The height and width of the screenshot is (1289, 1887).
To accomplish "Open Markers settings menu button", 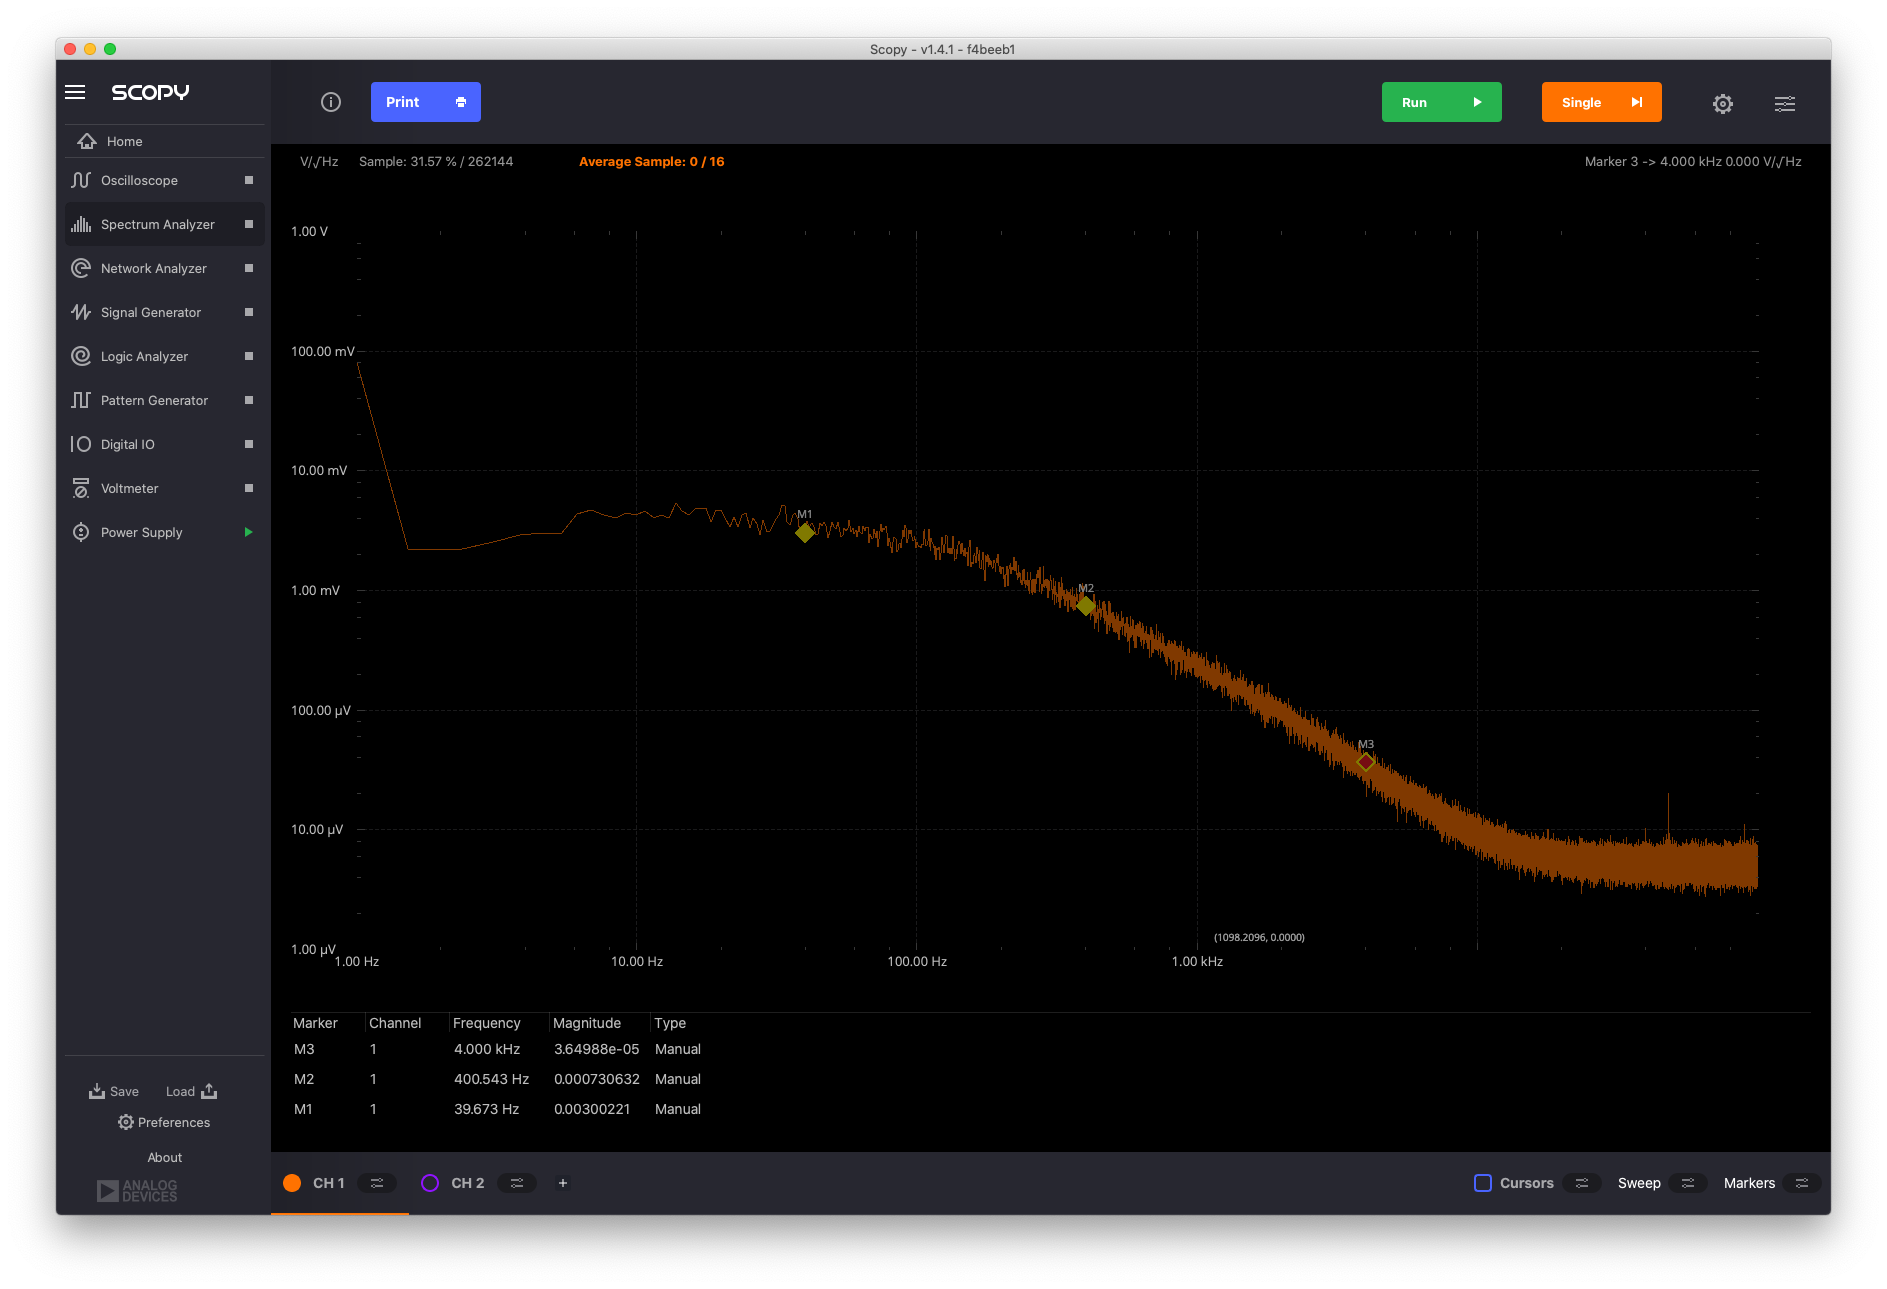I will (1802, 1183).
